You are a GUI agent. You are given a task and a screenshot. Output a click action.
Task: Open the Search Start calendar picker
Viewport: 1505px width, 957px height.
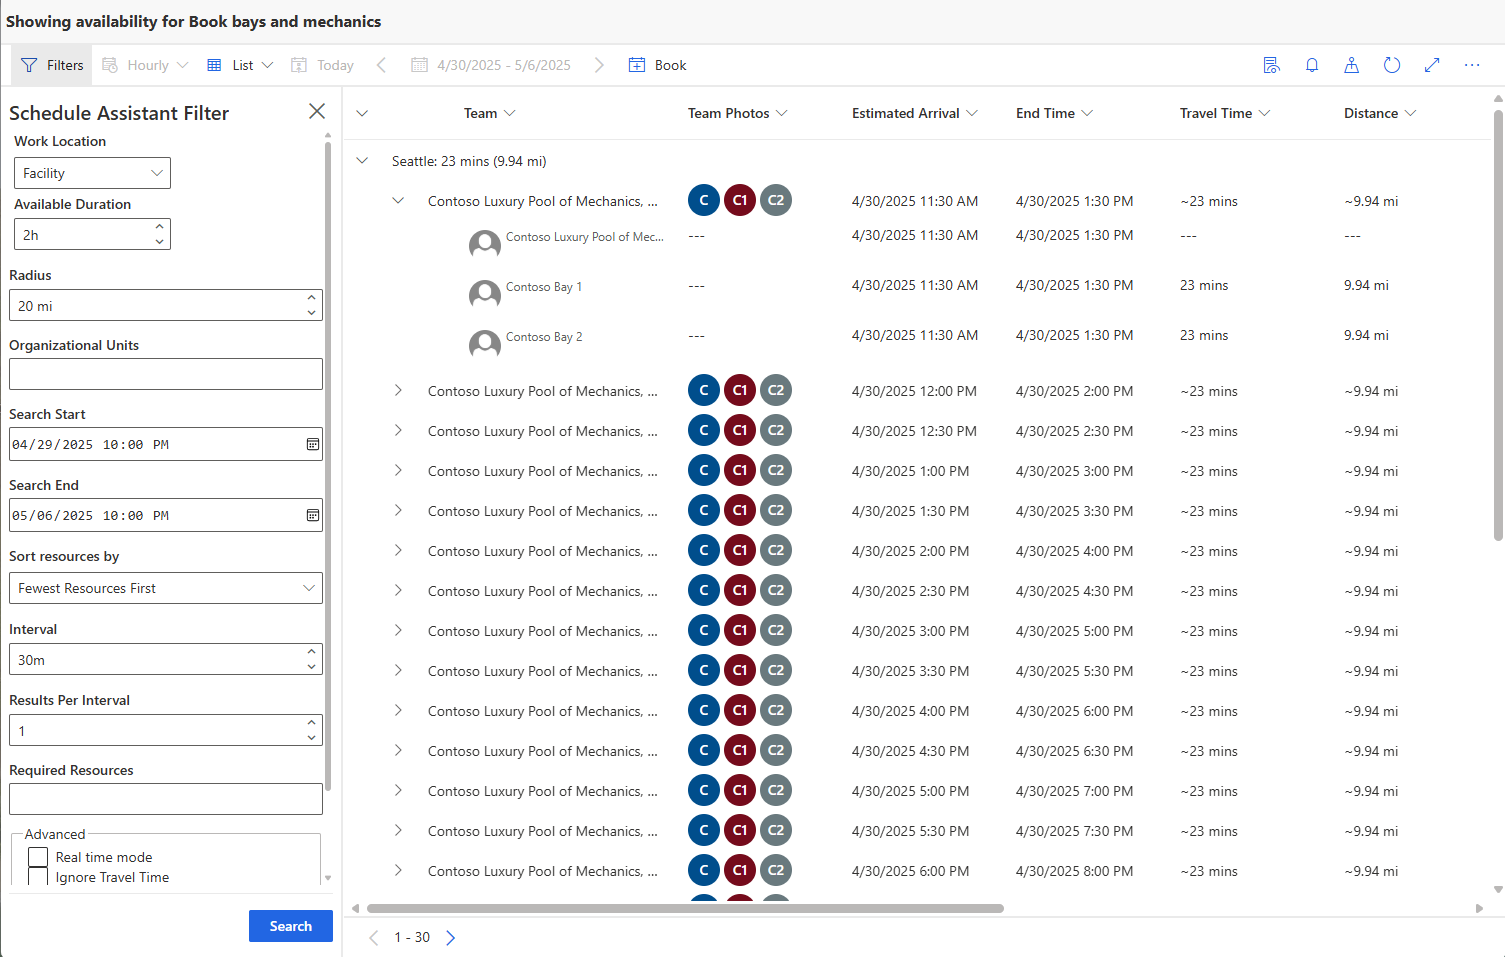pos(312,444)
